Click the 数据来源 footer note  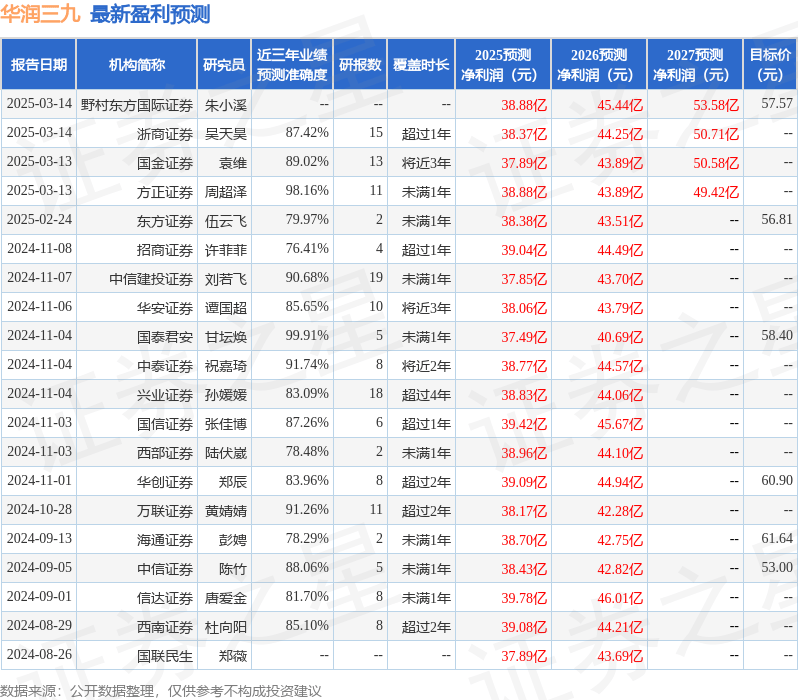click(x=161, y=691)
